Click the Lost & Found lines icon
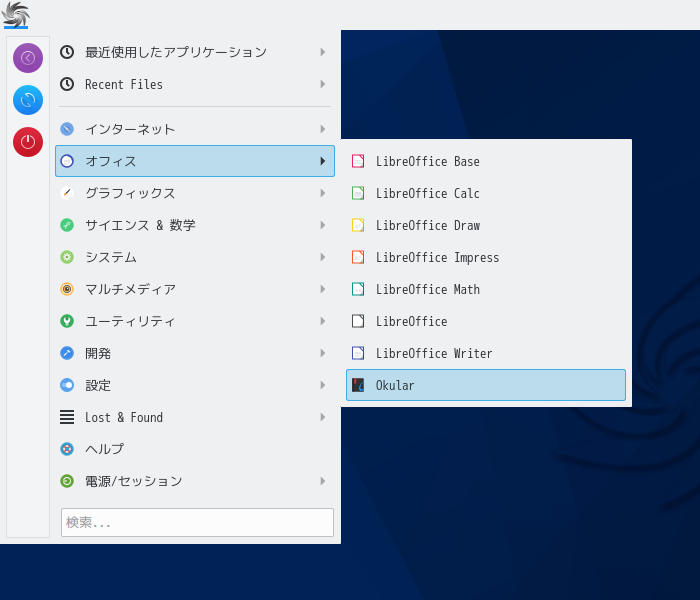 click(67, 417)
